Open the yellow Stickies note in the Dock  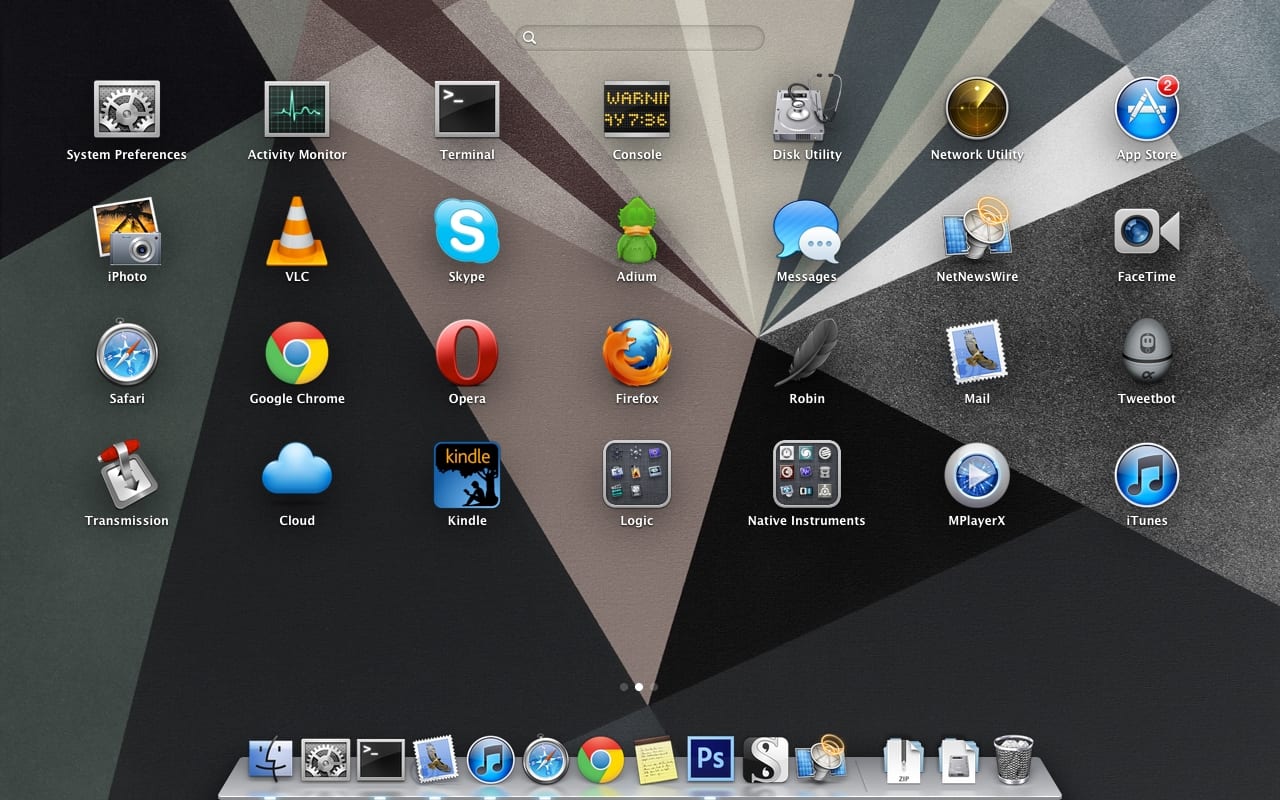pos(656,760)
